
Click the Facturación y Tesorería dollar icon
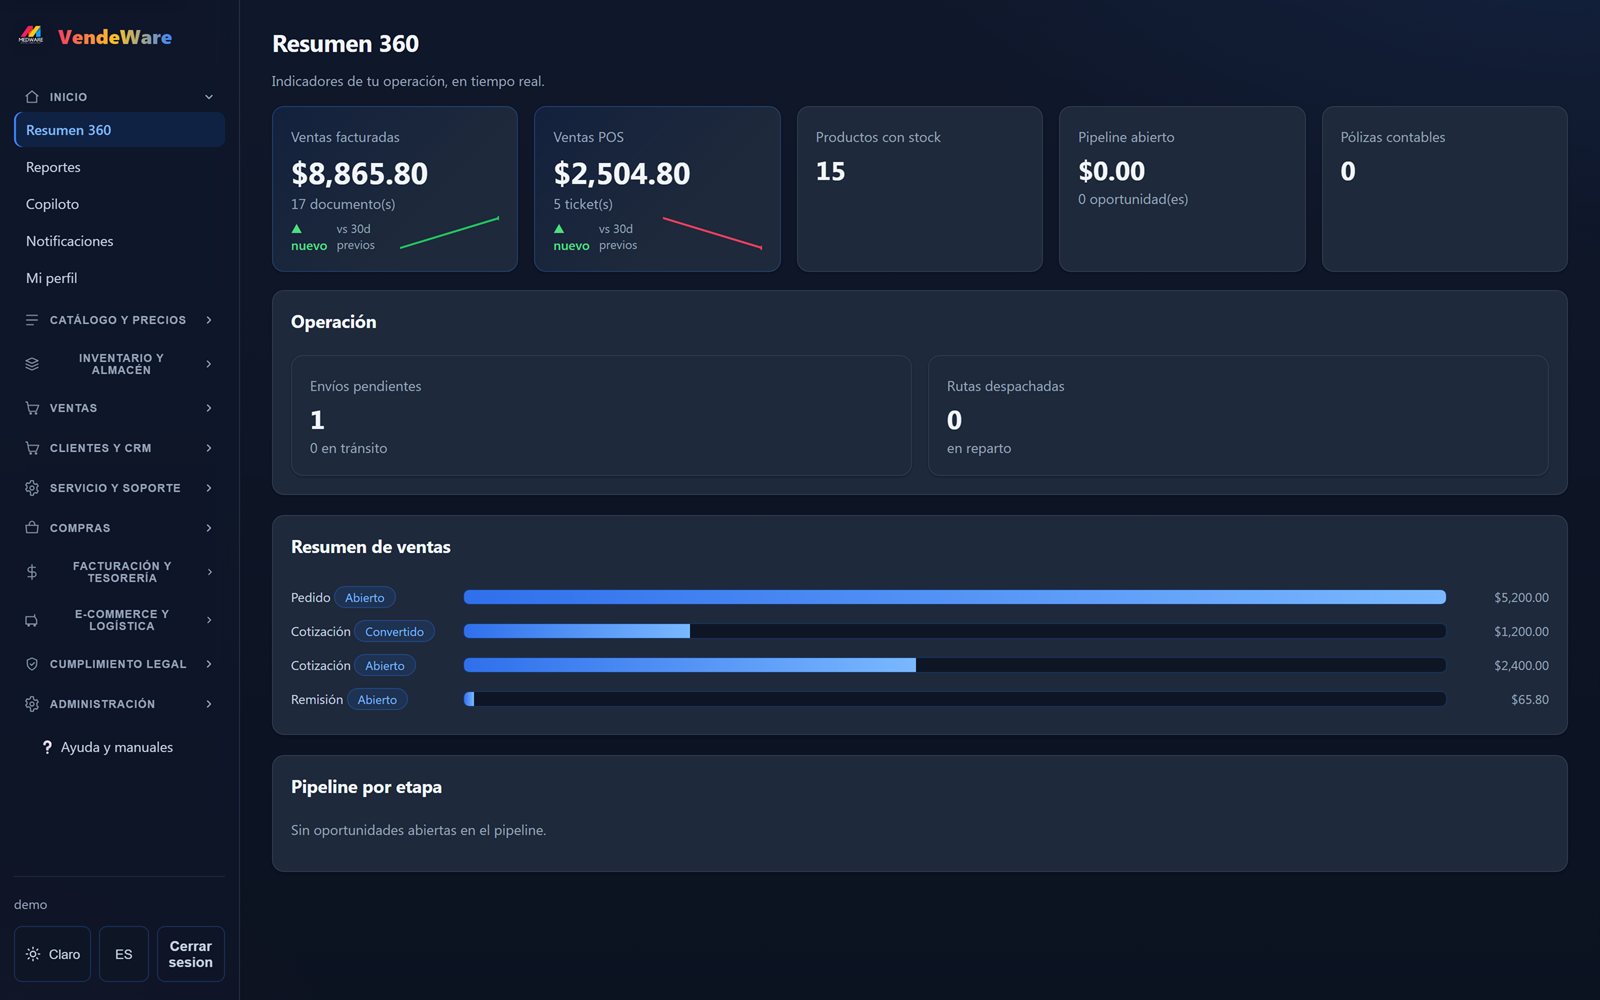32,572
